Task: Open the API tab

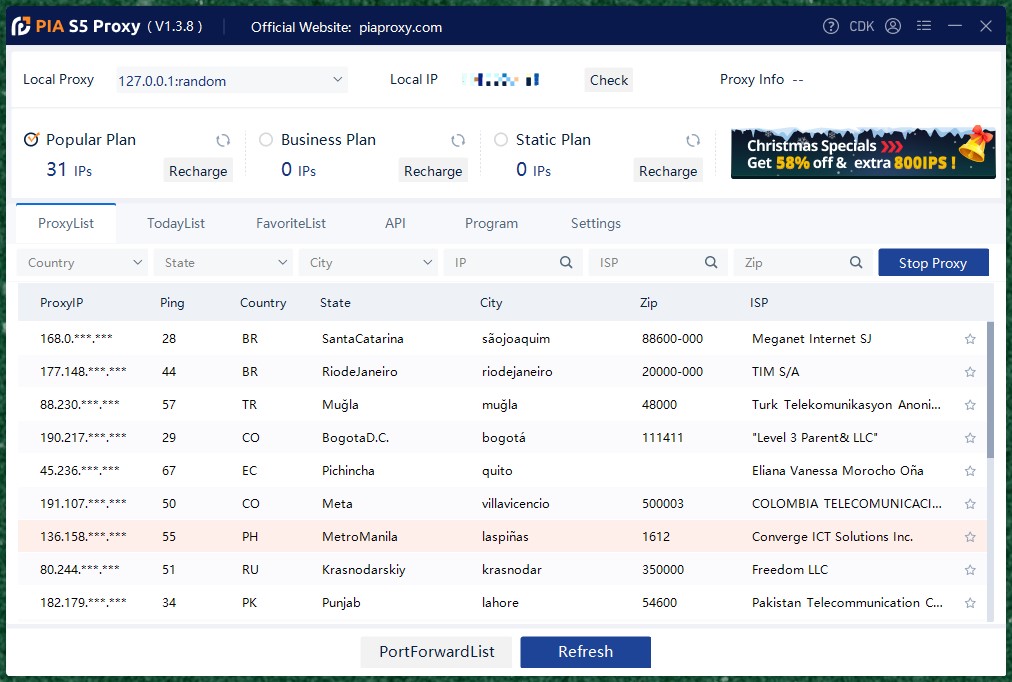Action: [395, 223]
